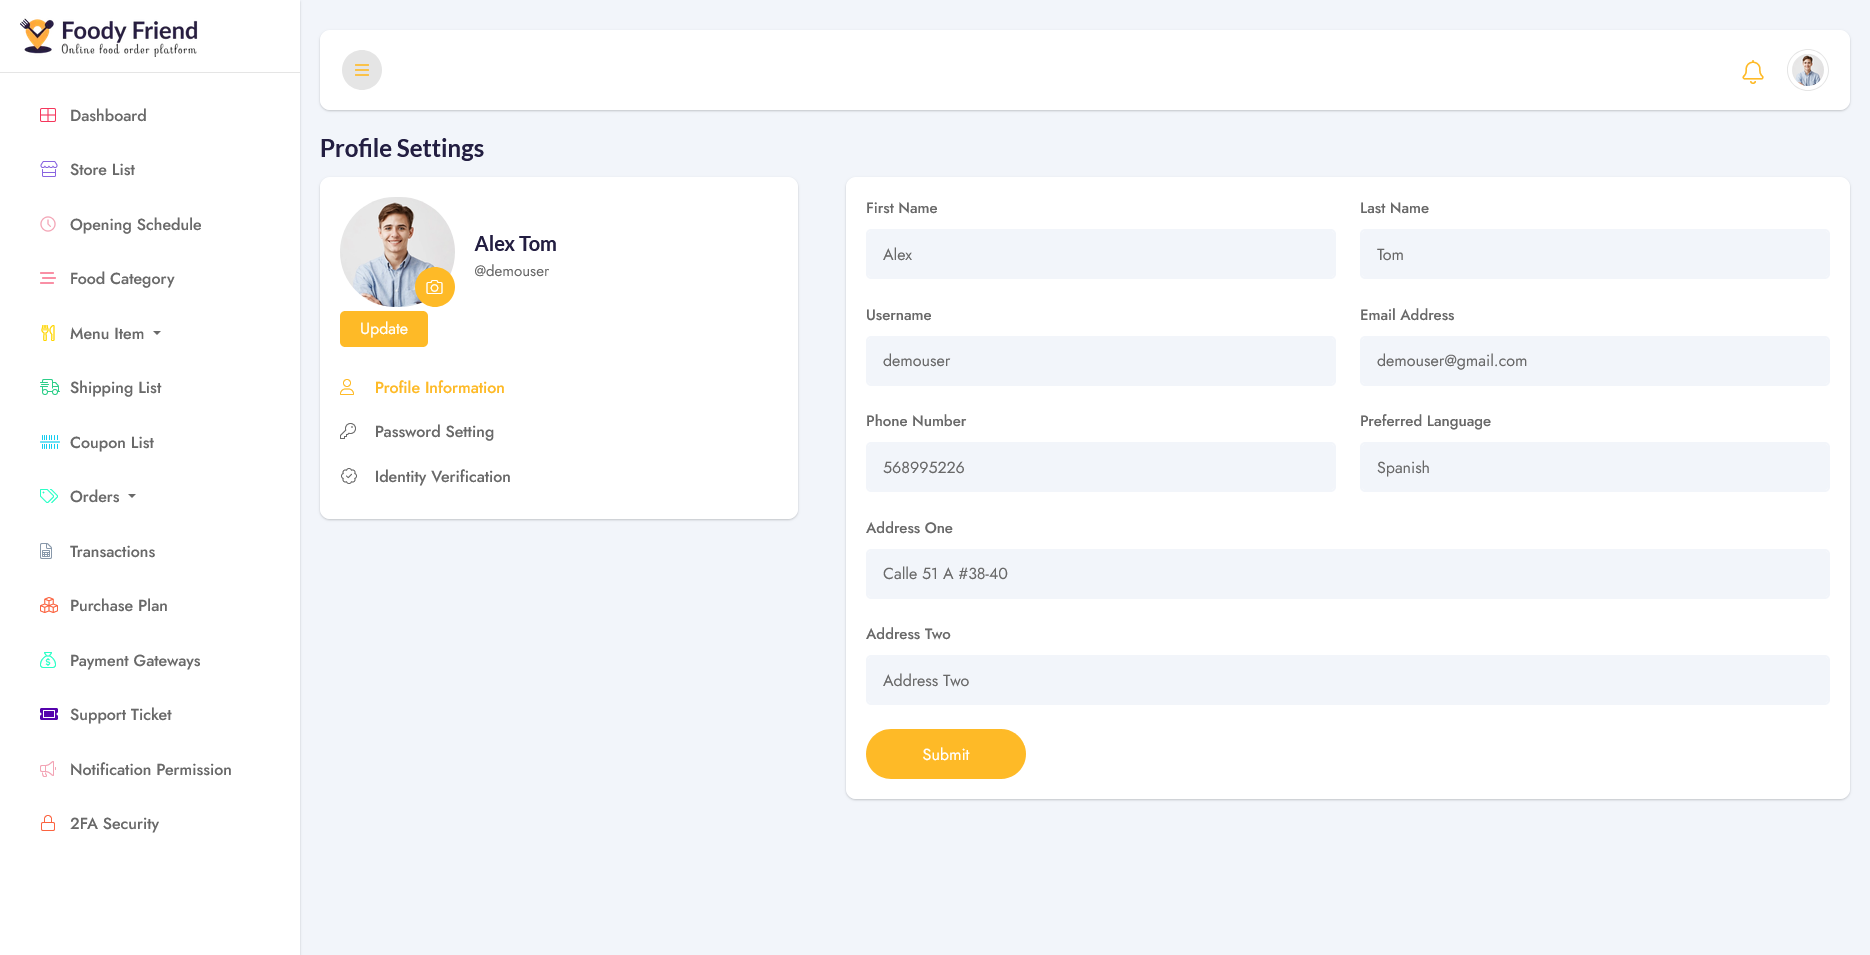Switch to Password Setting
The image size is (1870, 955).
434,431
